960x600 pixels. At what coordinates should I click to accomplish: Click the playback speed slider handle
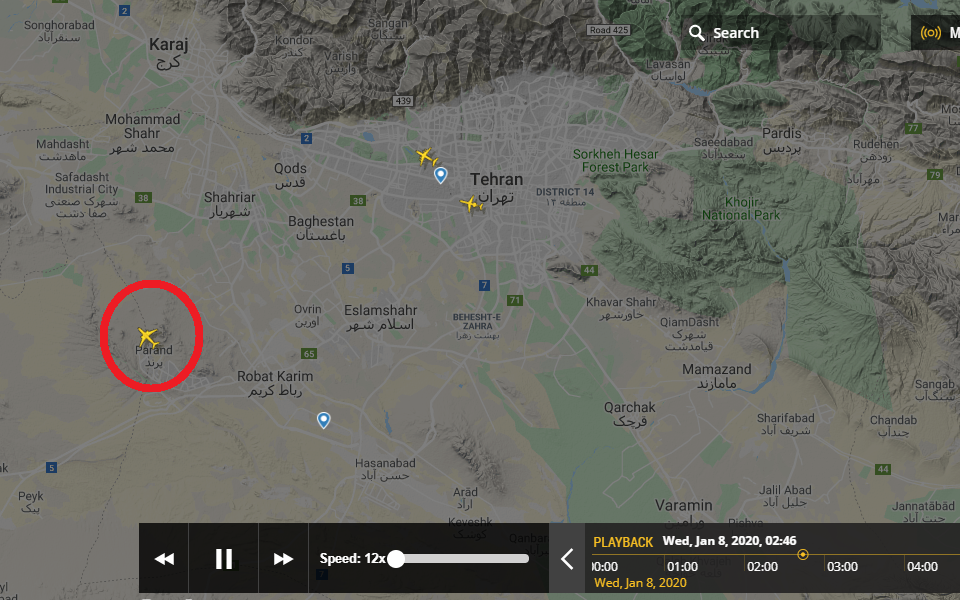(x=396, y=558)
